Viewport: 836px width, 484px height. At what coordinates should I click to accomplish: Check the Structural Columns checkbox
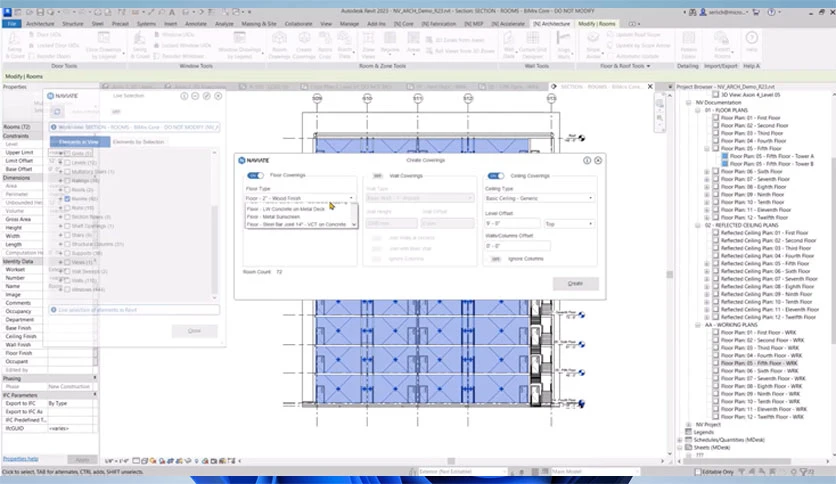[67, 244]
